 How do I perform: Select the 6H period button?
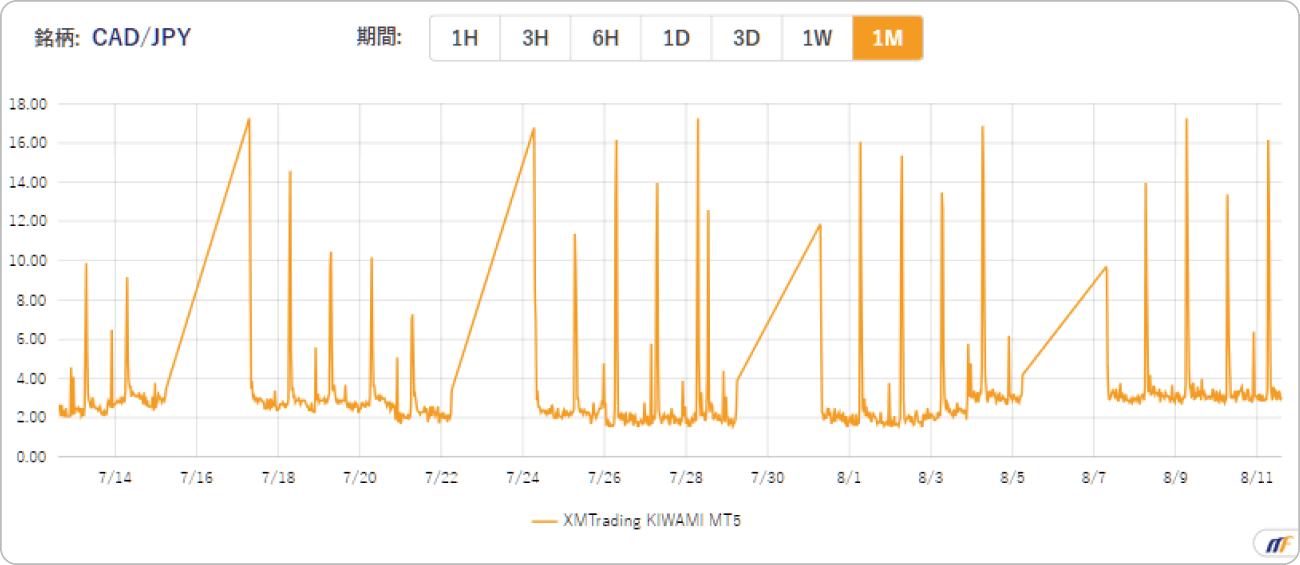tap(606, 39)
